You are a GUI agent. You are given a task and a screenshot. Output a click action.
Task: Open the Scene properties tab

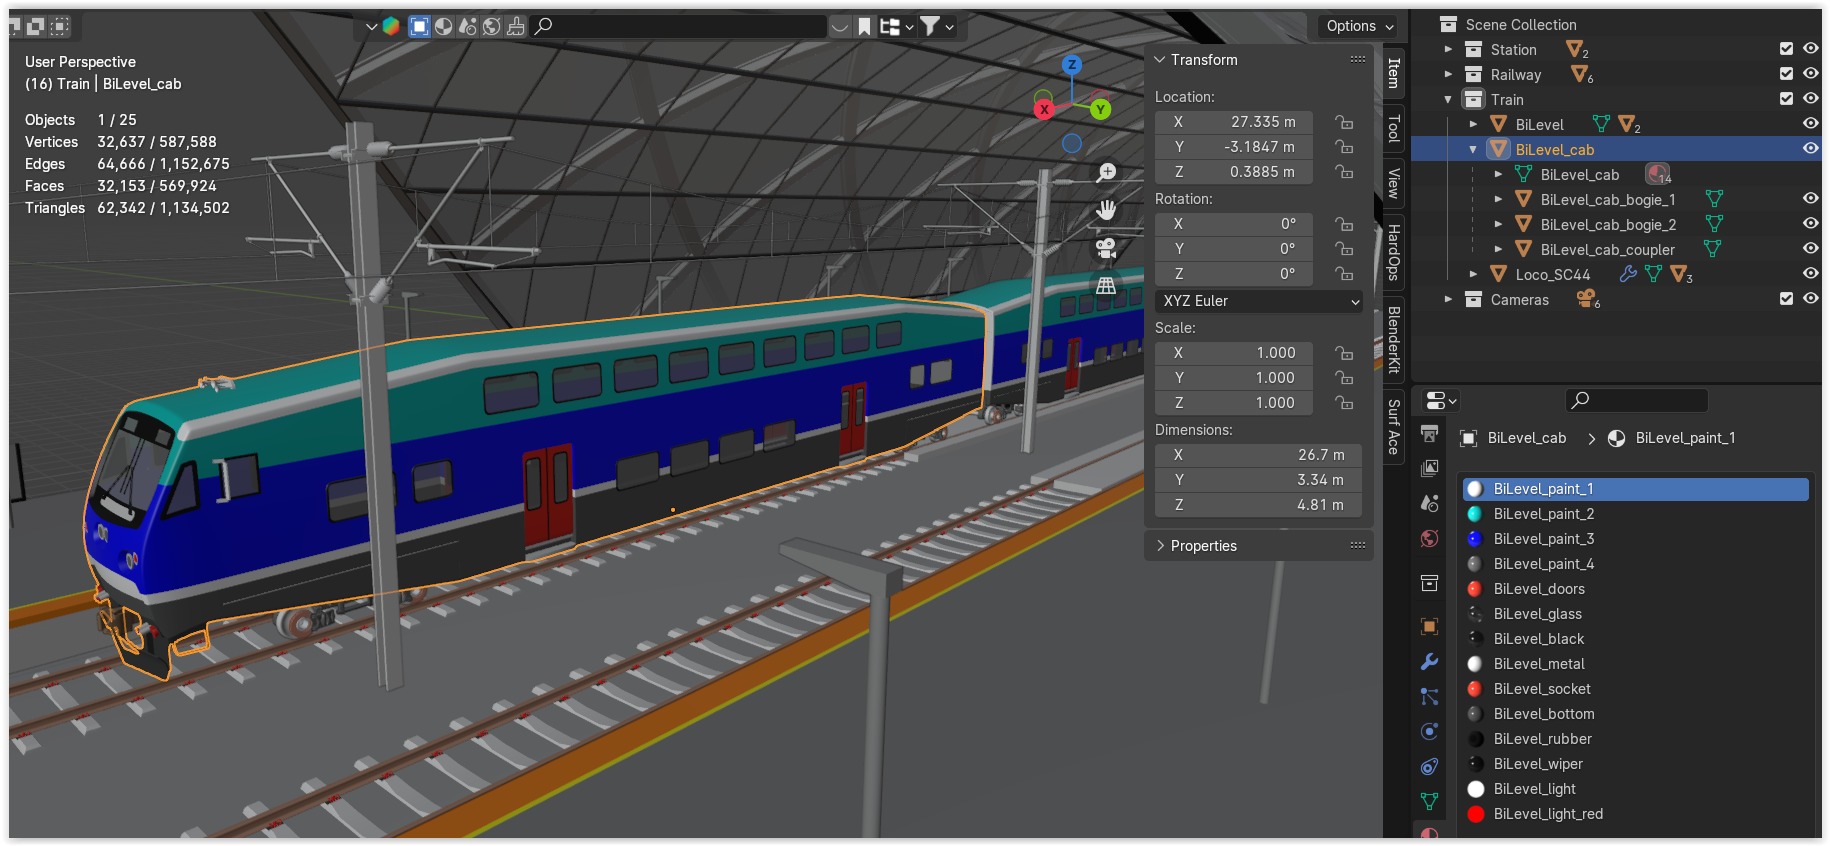point(1429,503)
